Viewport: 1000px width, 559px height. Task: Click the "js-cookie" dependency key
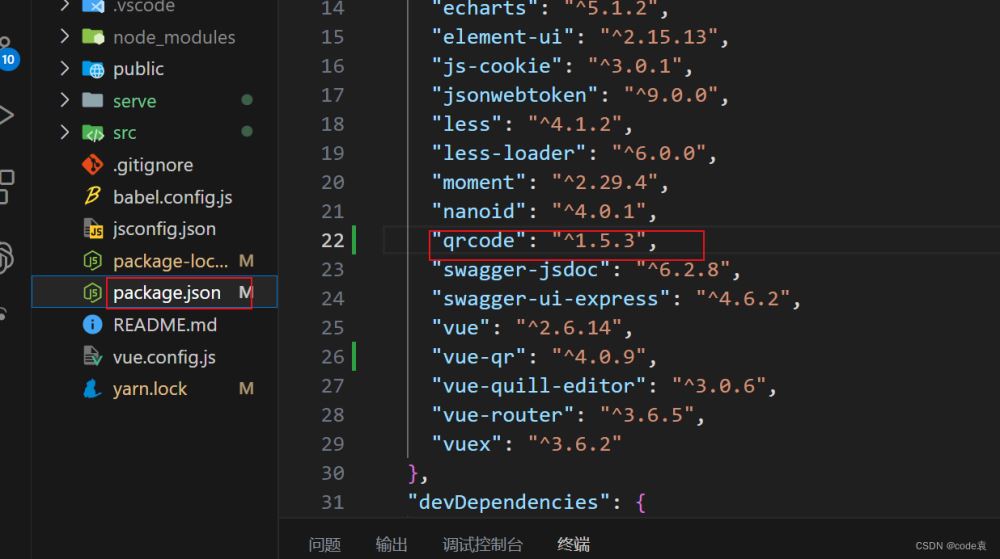[x=497, y=66]
